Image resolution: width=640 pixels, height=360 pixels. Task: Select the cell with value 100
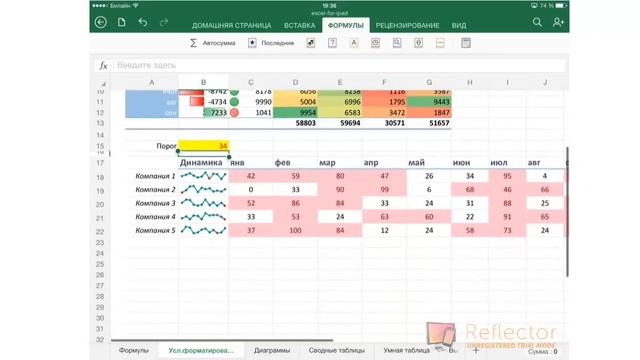pyautogui.click(x=295, y=230)
